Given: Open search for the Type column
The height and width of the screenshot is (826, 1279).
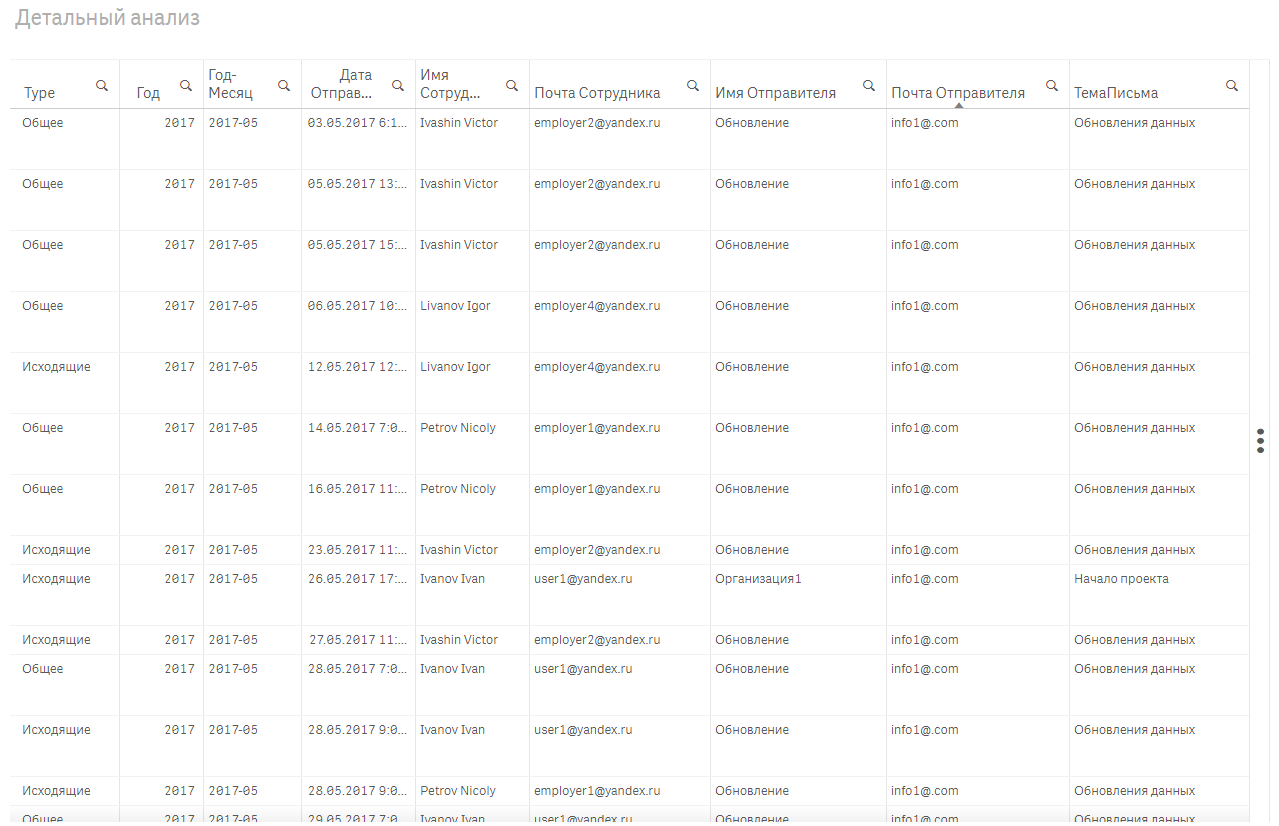Looking at the screenshot, I should tap(102, 86).
